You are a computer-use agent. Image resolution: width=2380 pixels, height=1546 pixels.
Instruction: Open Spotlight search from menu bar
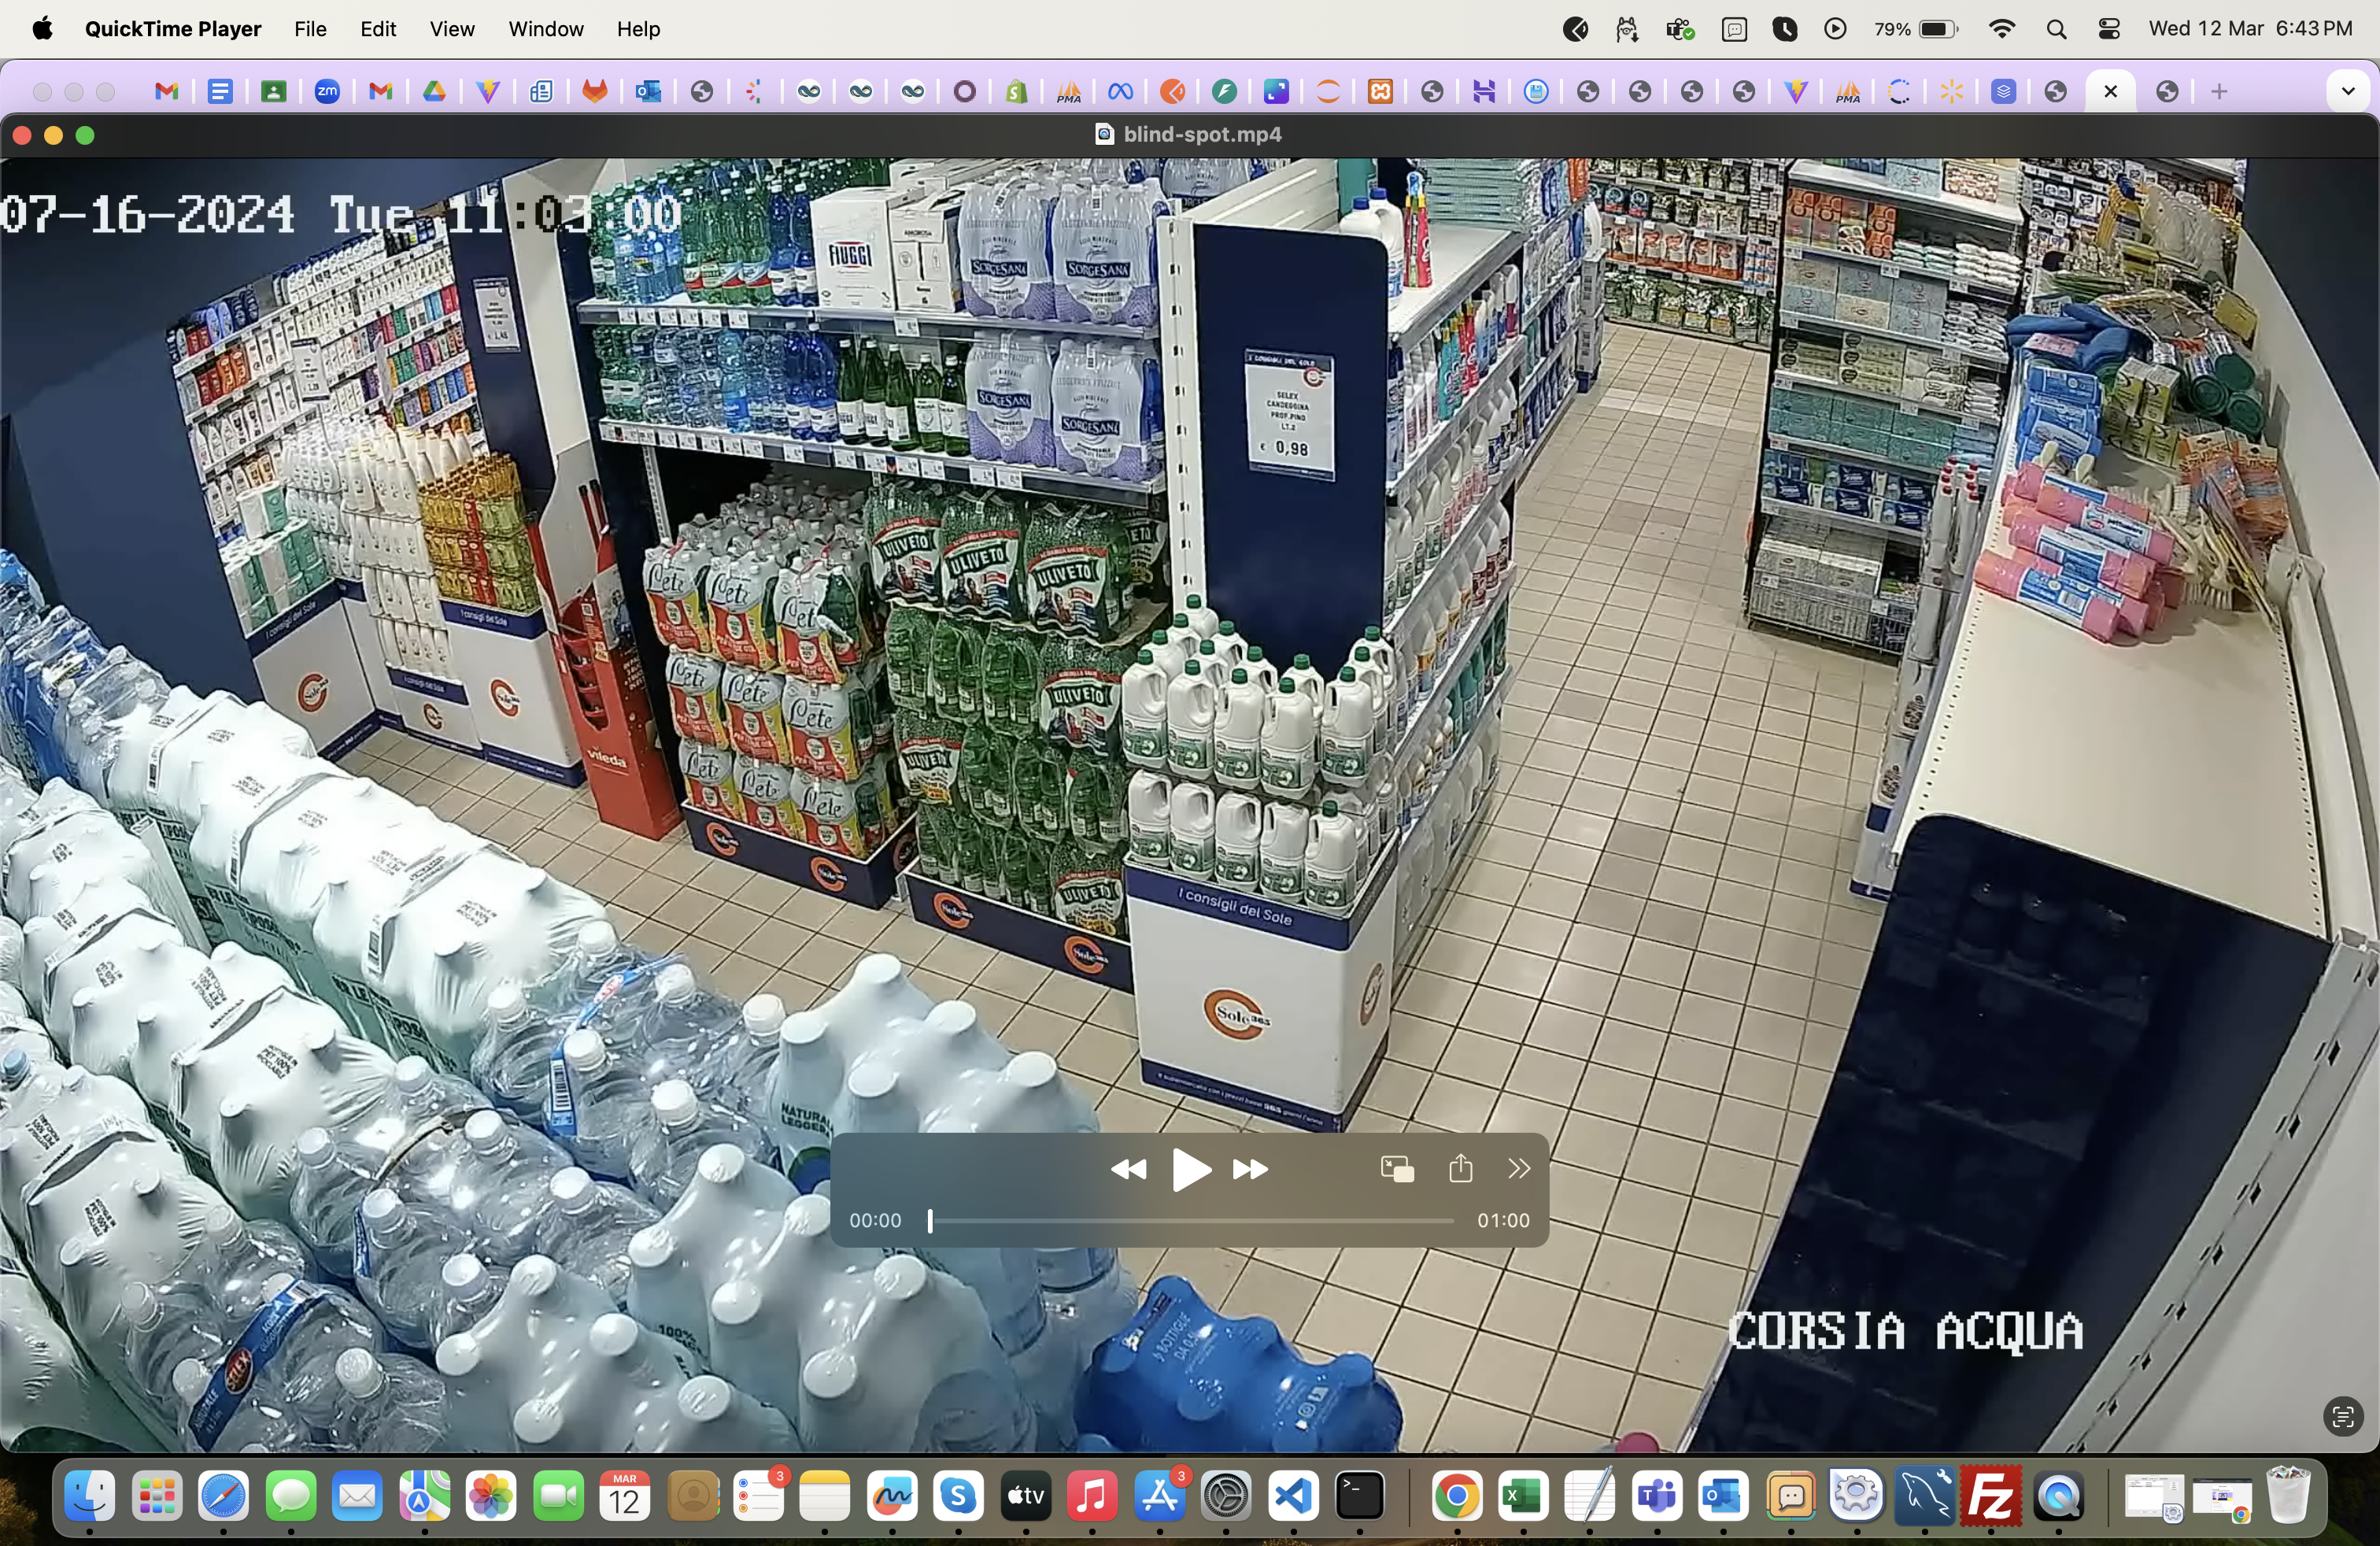click(x=2056, y=29)
